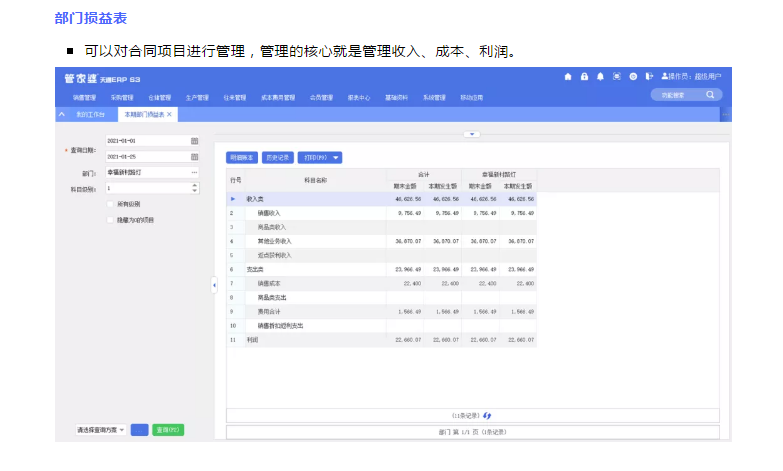The width and height of the screenshot is (783, 471).
Task: Open calendar picker for end date 2021-01-25
Action: 195,157
